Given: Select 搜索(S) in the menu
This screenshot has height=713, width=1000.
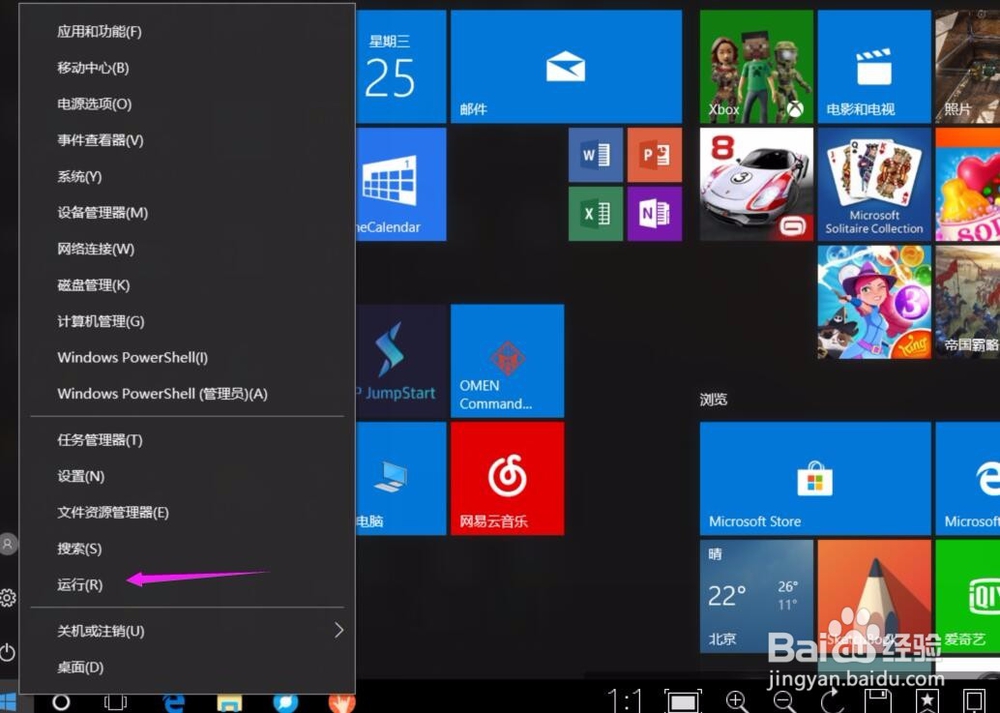Looking at the screenshot, I should click(x=187, y=548).
